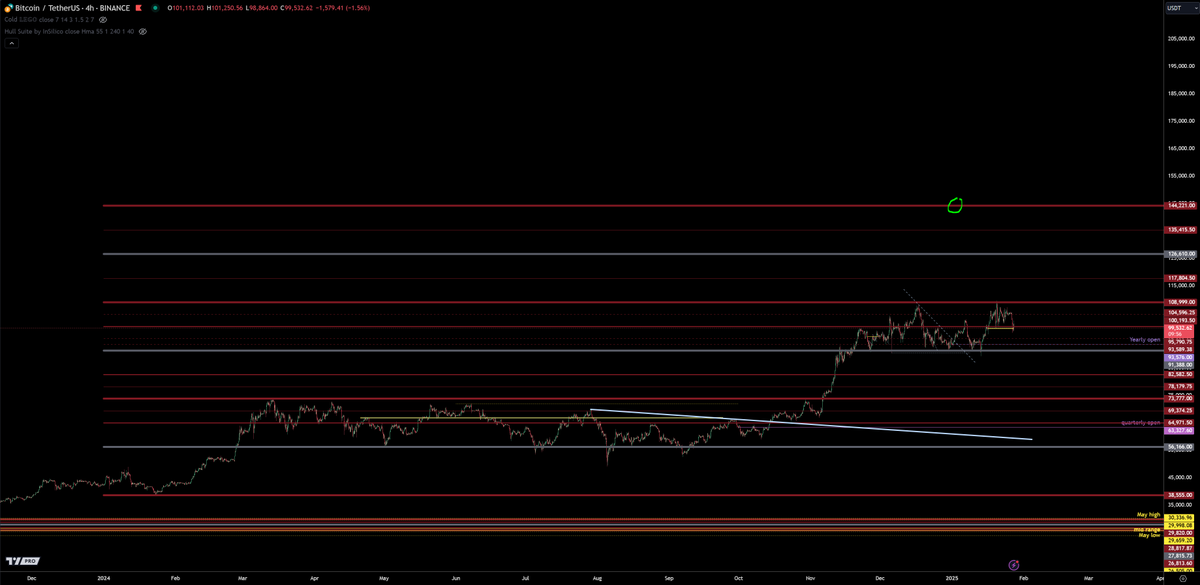Click the Bitcoin coin logo in the legend
Screen dimensions: 1200x585
[x=7, y=7]
